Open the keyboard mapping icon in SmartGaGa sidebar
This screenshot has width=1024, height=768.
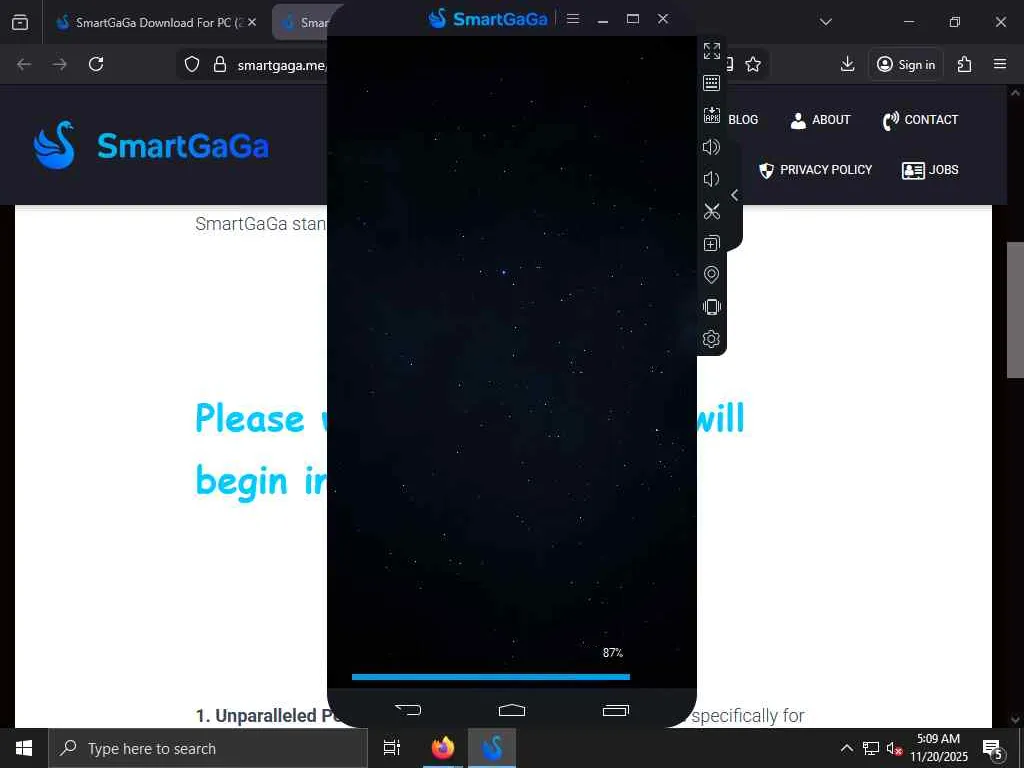click(x=711, y=83)
